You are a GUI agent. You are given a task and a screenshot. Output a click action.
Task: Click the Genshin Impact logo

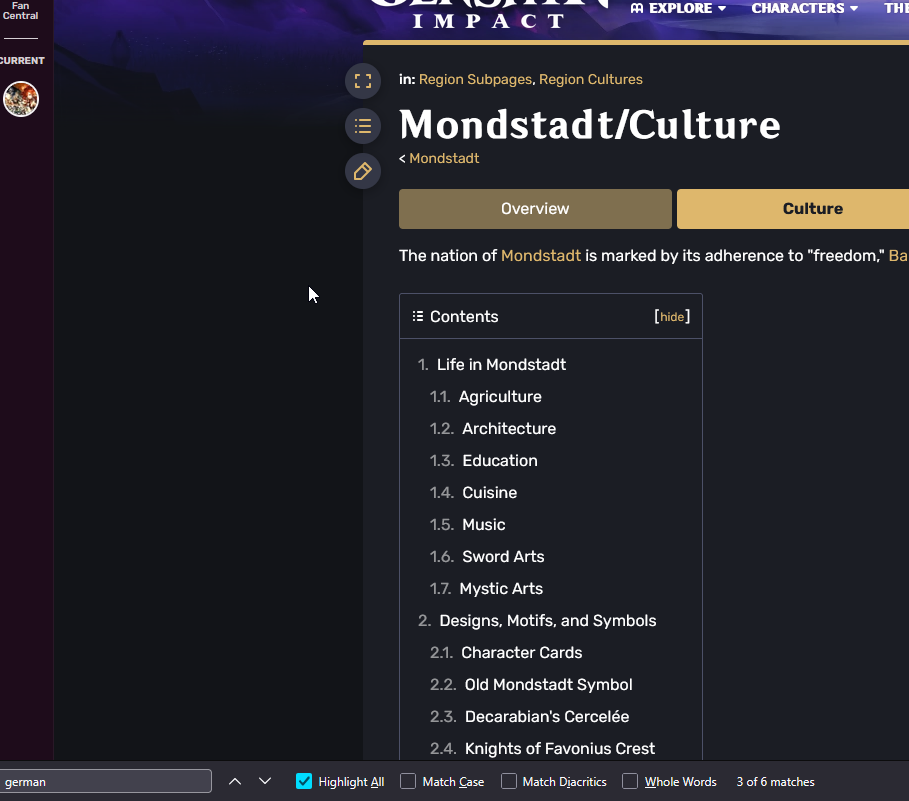tap(489, 15)
